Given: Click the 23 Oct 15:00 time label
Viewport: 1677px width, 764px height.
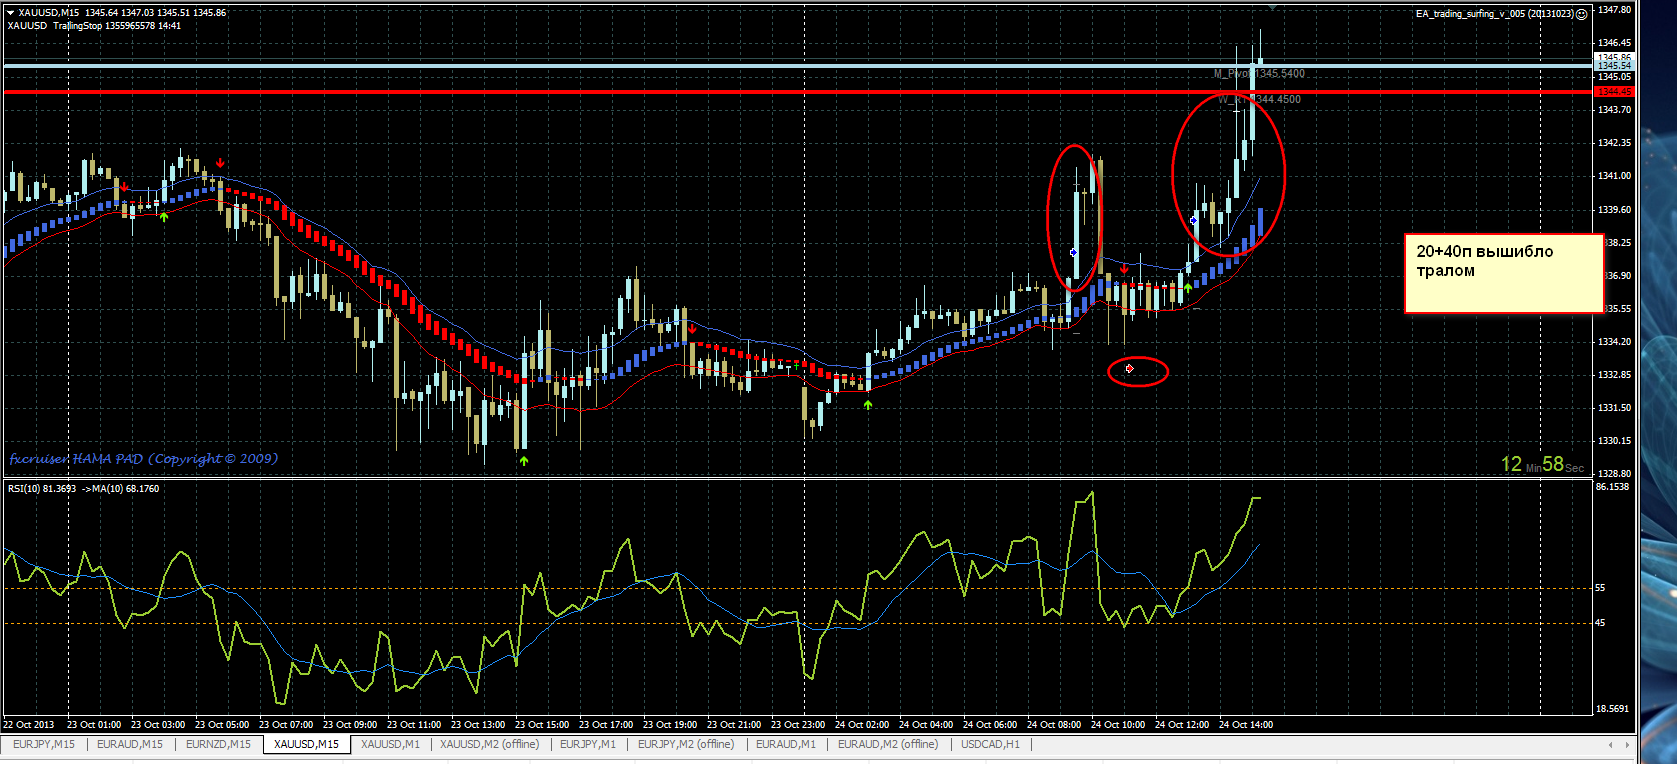Looking at the screenshot, I should point(542,725).
